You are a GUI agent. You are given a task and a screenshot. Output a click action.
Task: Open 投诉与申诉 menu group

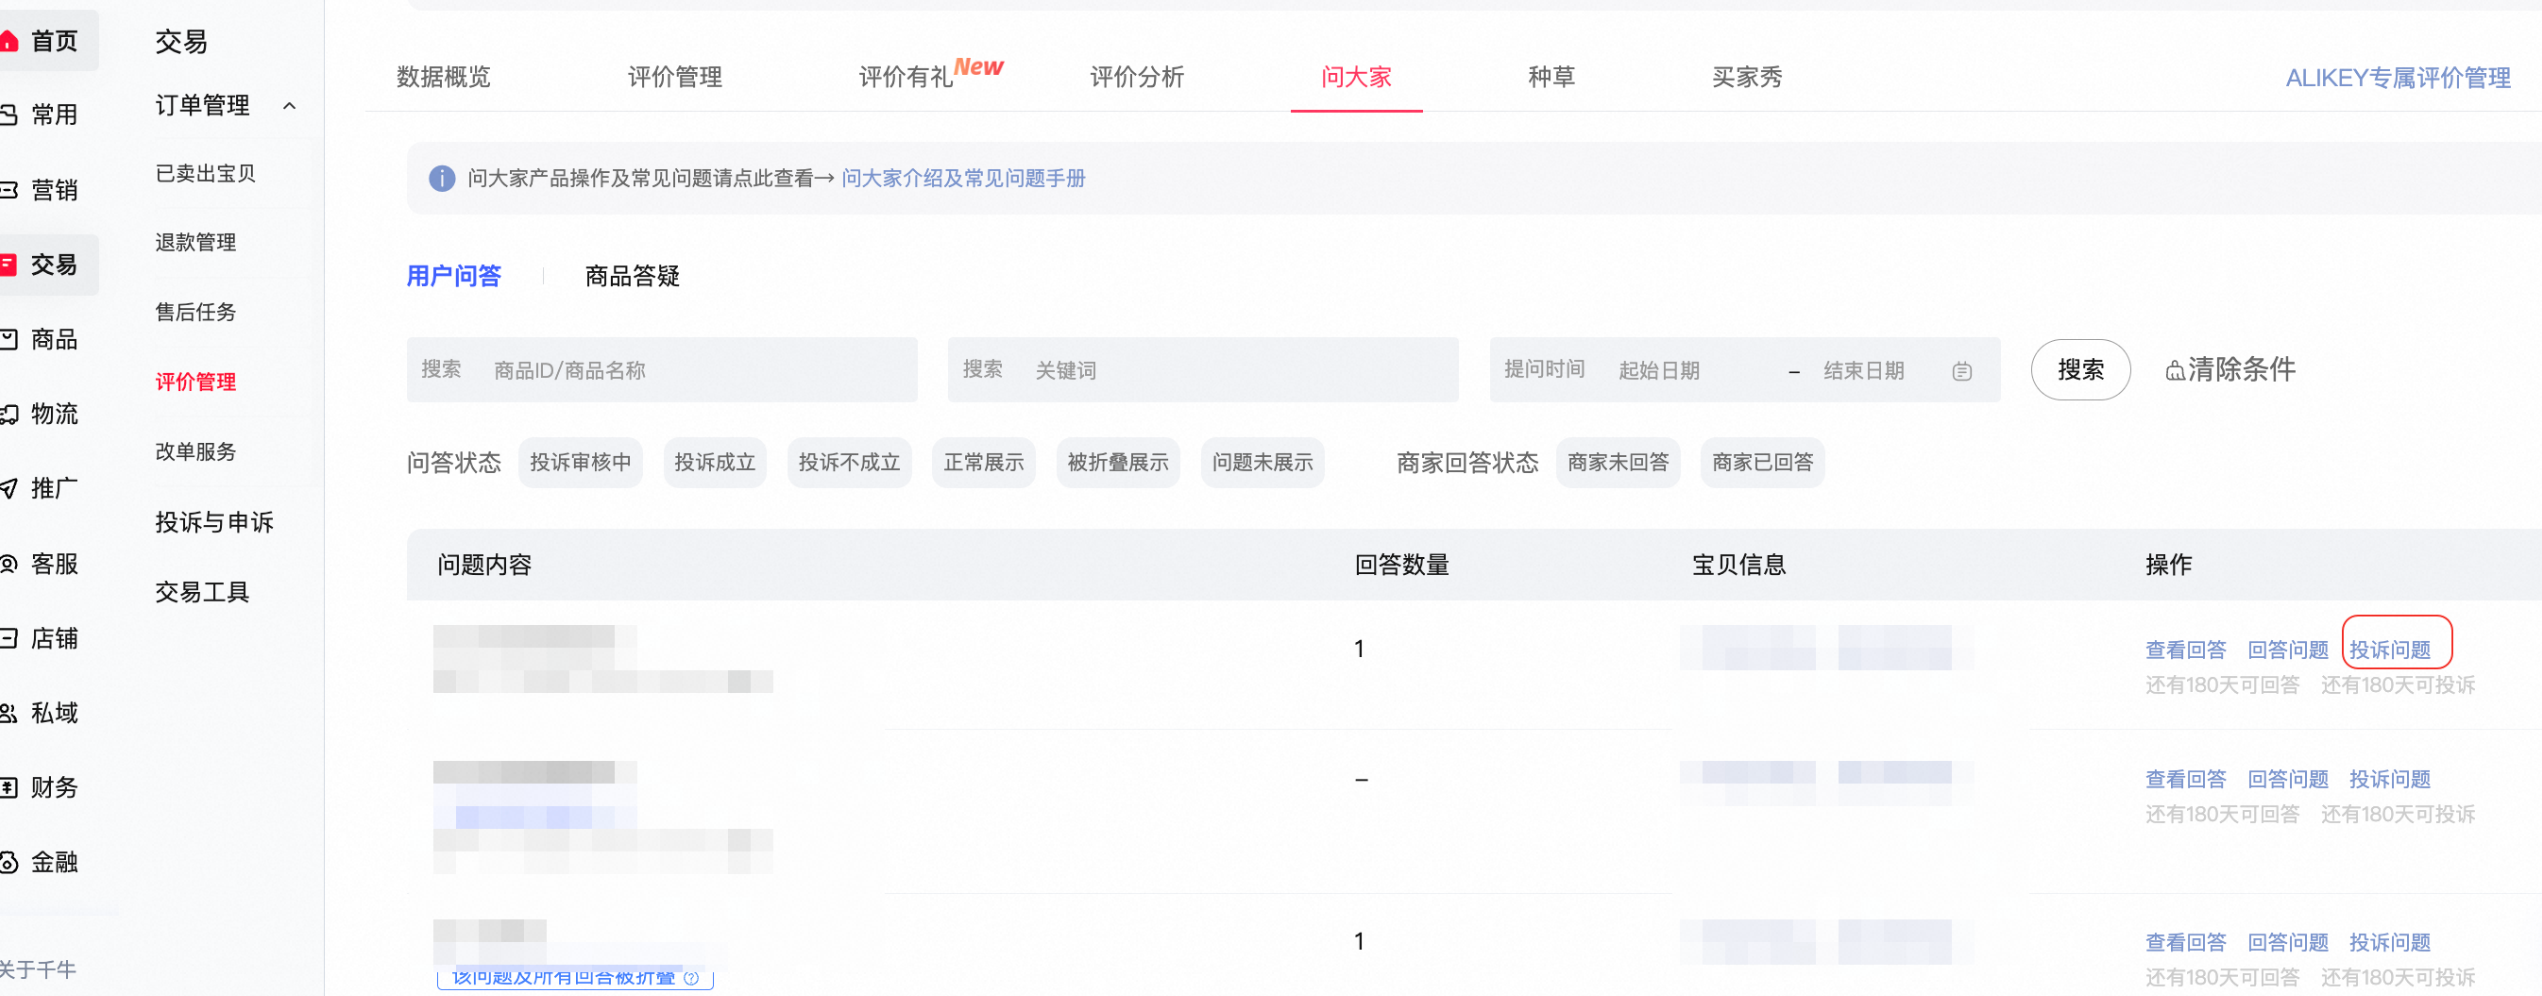point(214,522)
